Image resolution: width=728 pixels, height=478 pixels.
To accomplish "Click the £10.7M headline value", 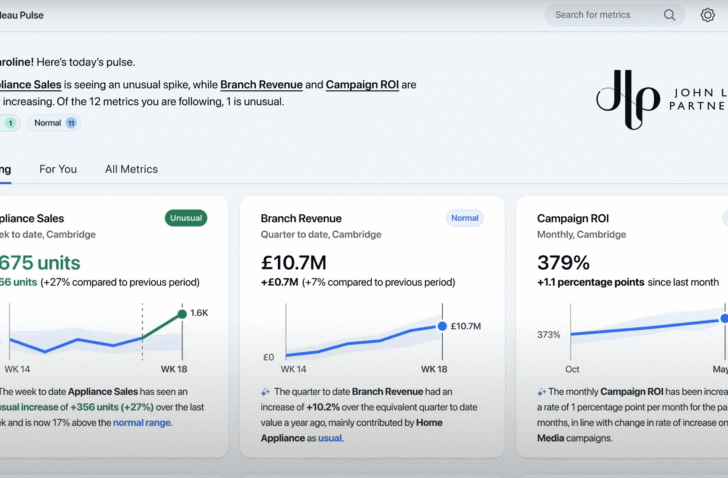I will [x=293, y=263].
